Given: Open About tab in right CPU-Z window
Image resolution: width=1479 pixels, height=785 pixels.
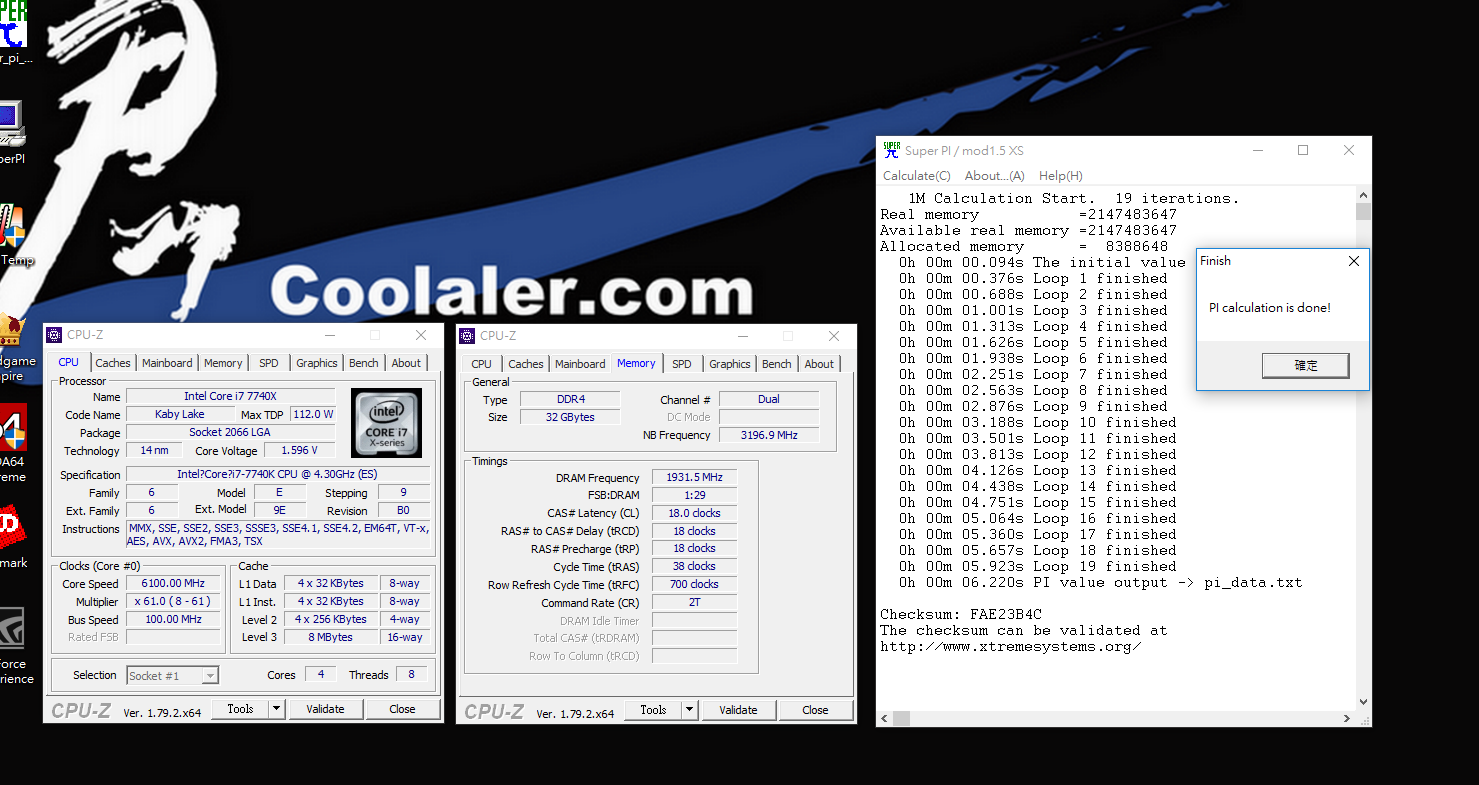Looking at the screenshot, I should (819, 364).
